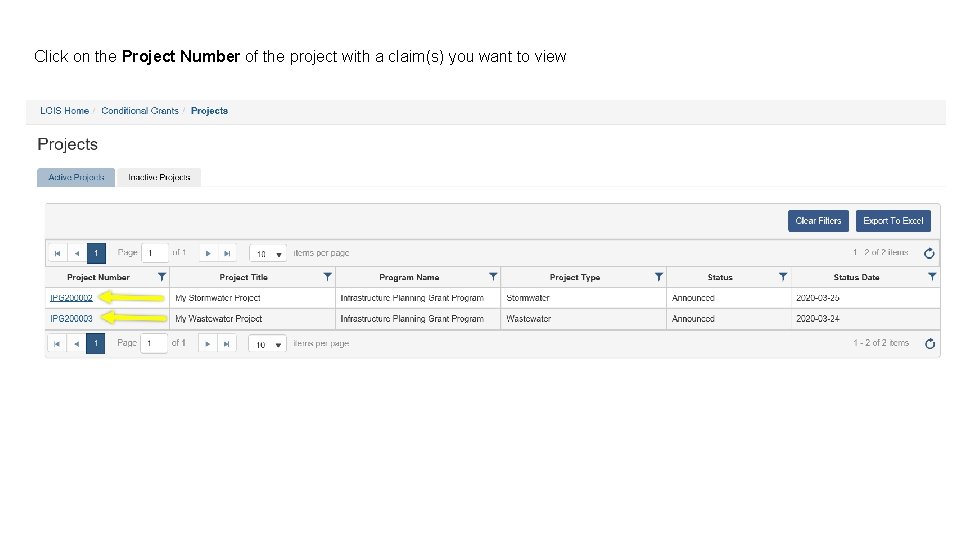
Task: Refresh the grid using top refresh icon
Action: point(930,253)
